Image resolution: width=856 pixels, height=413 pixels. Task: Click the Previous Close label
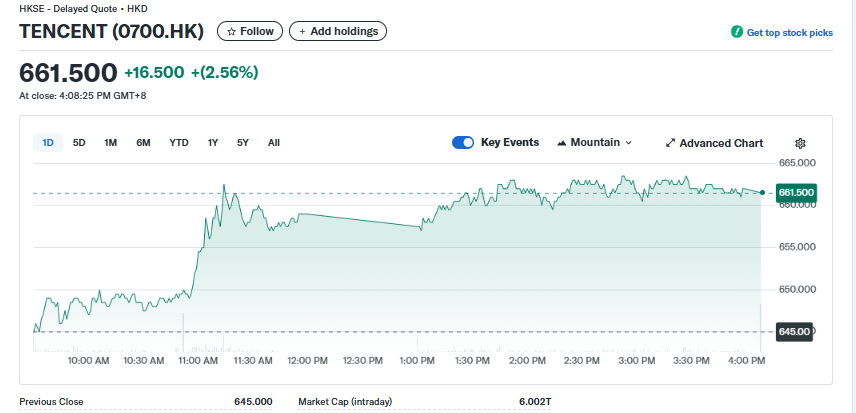51,402
